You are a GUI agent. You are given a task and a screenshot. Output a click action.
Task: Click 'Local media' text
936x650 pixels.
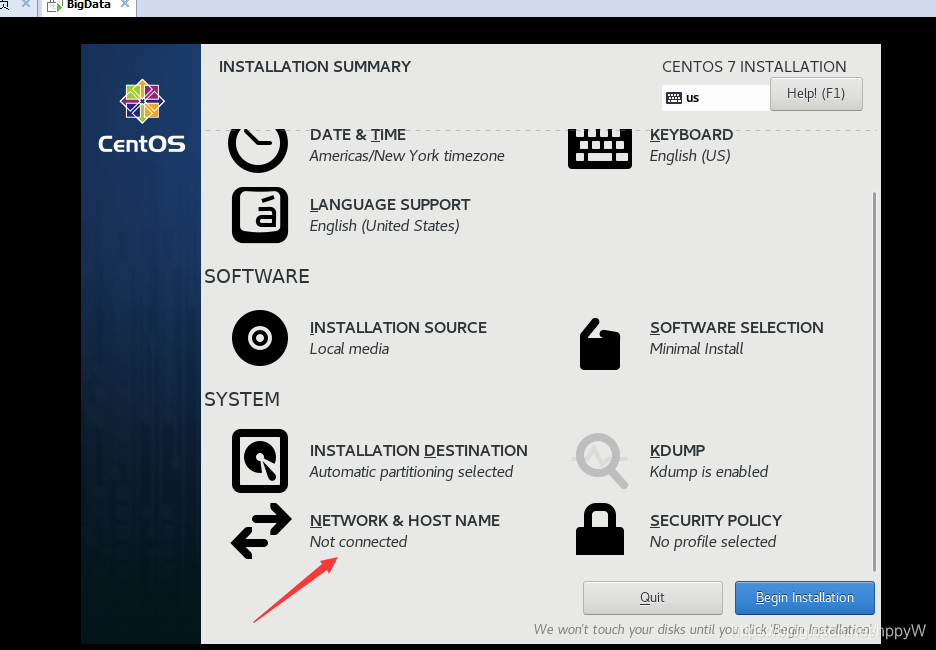pos(349,349)
